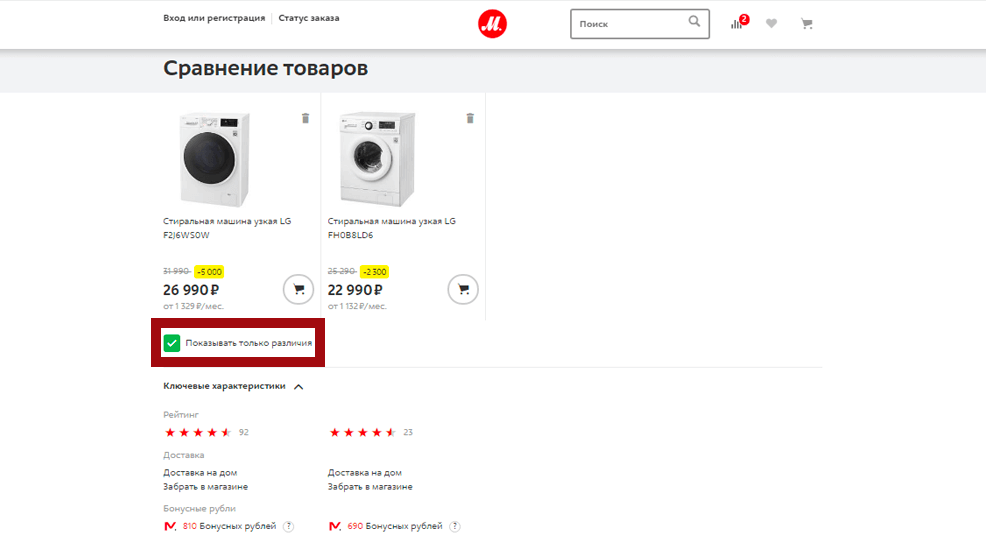
Task: Add LG FH0B8LD6 to cart
Action: point(463,289)
